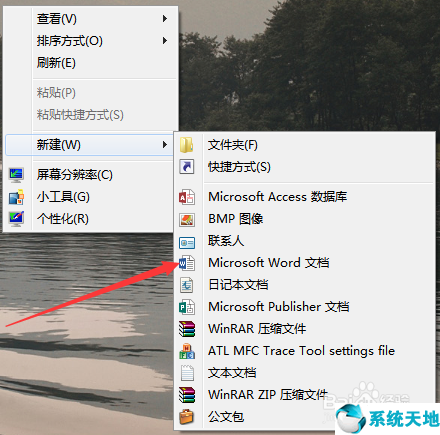Expand the 排序方式(O) submenu arrow
The image size is (440, 435).
point(165,41)
